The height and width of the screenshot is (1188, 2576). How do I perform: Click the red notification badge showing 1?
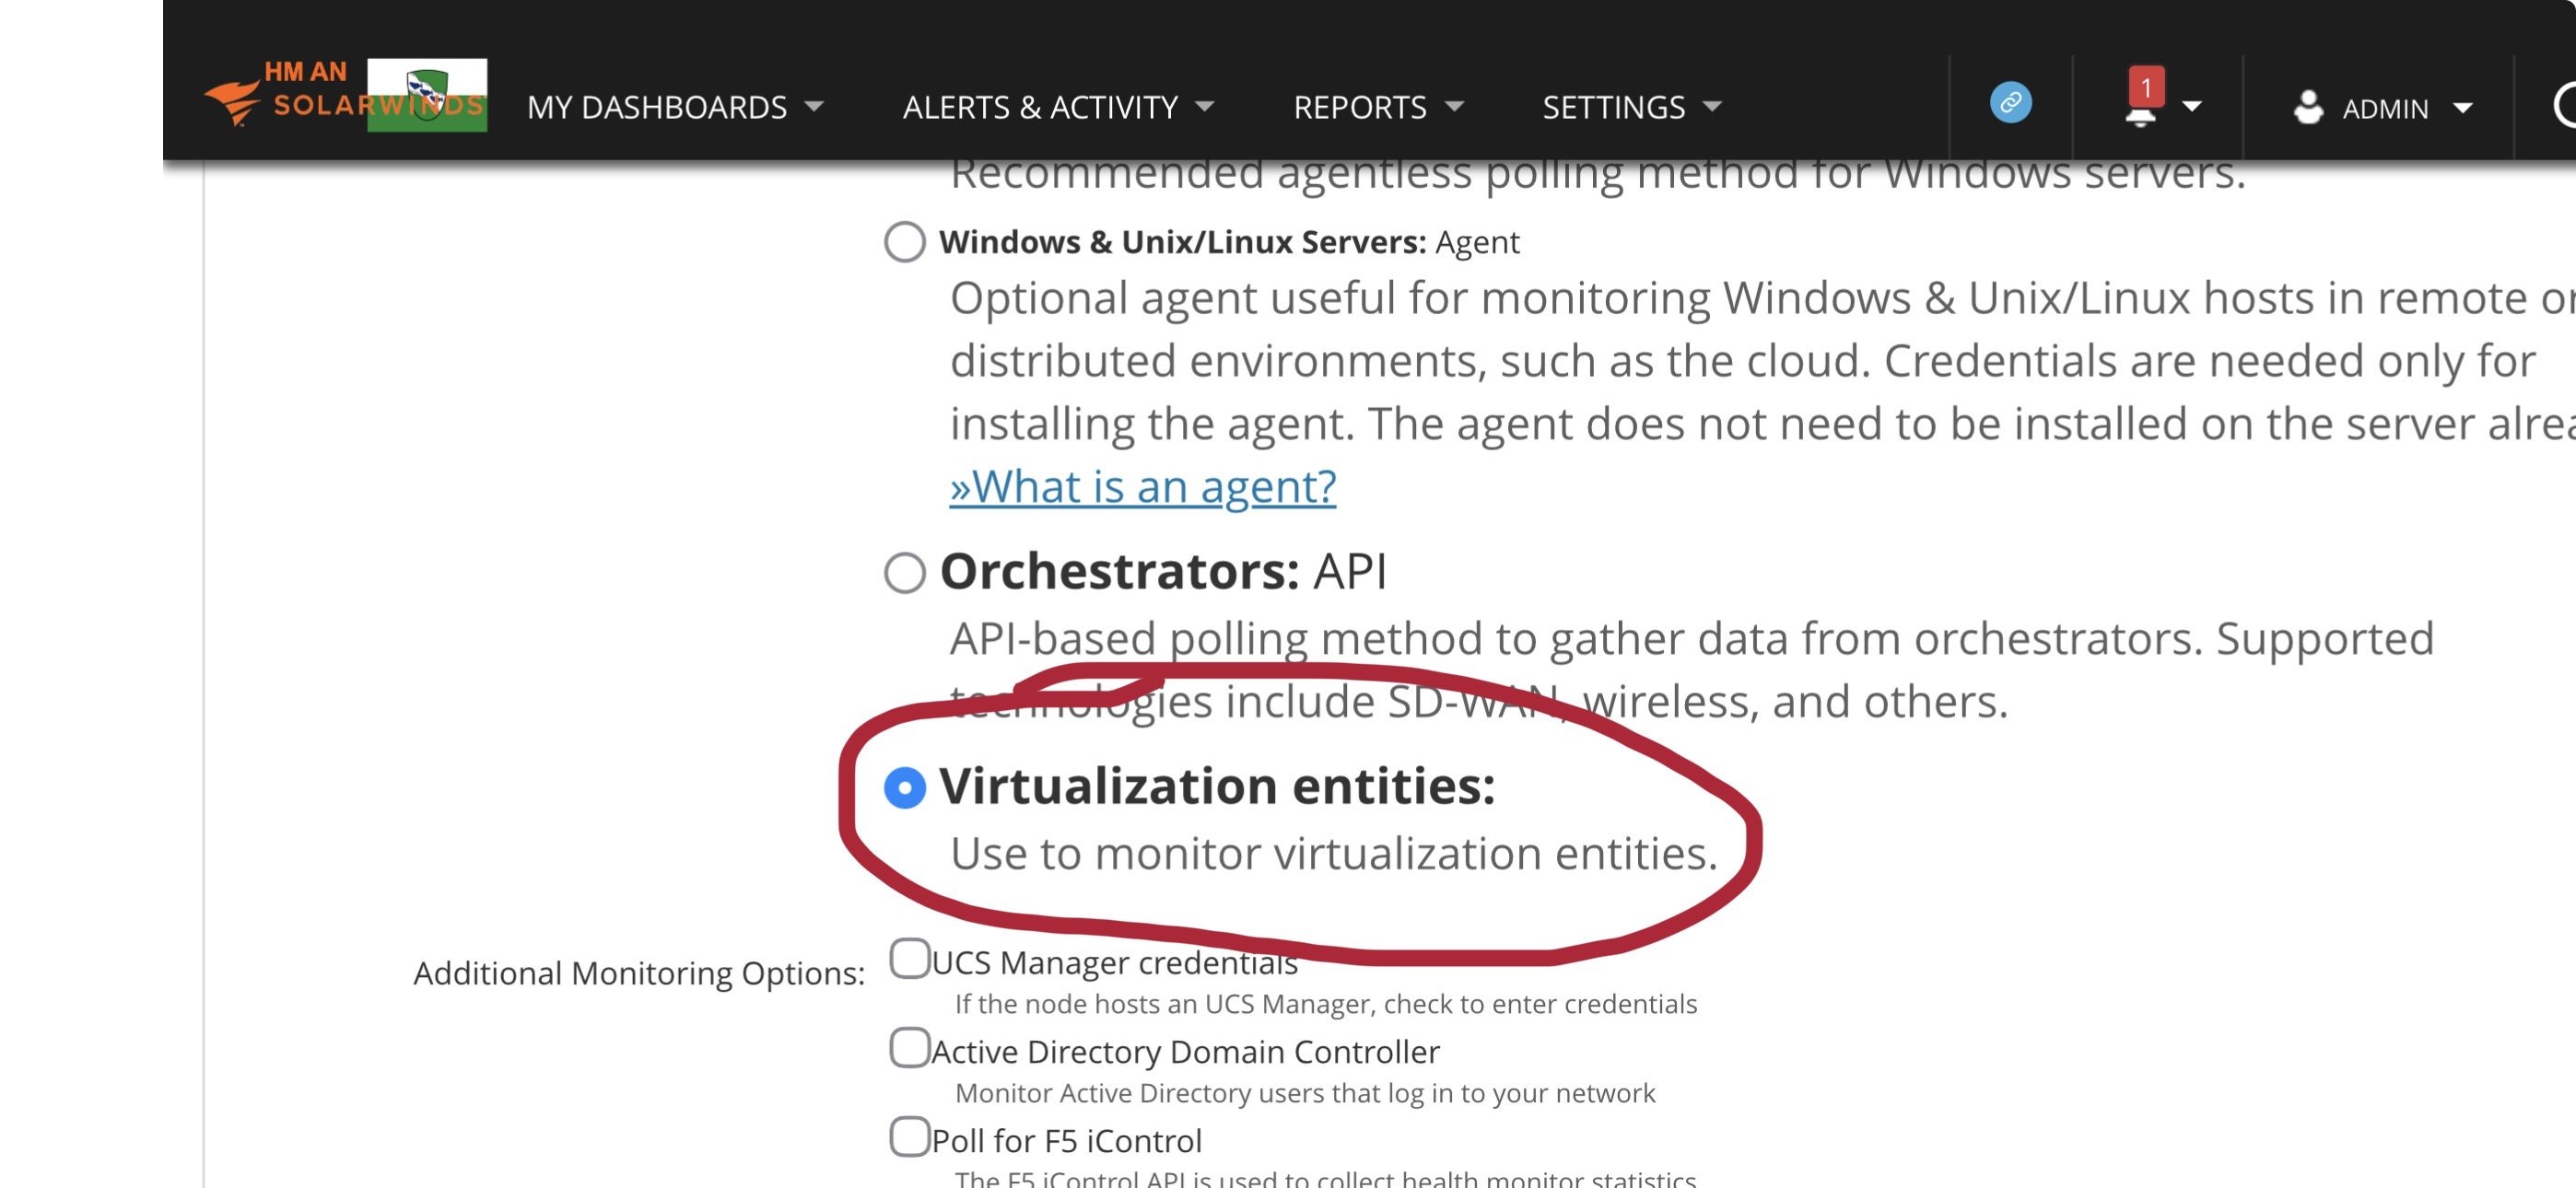coord(2146,87)
